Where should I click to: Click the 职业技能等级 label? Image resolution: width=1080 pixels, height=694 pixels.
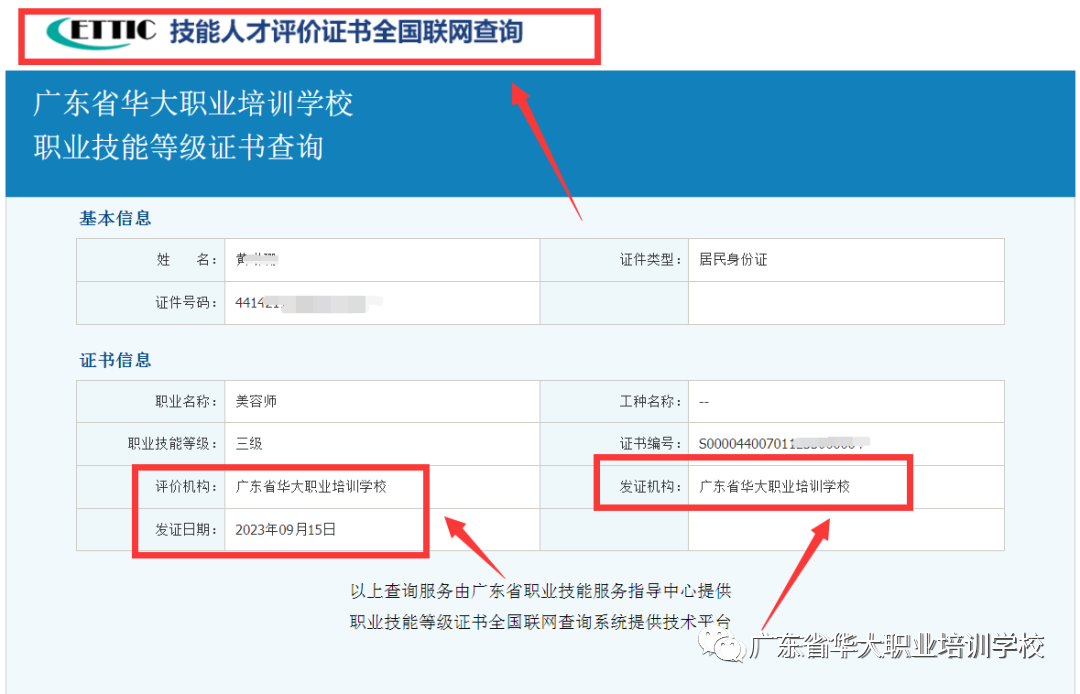pyautogui.click(x=172, y=444)
